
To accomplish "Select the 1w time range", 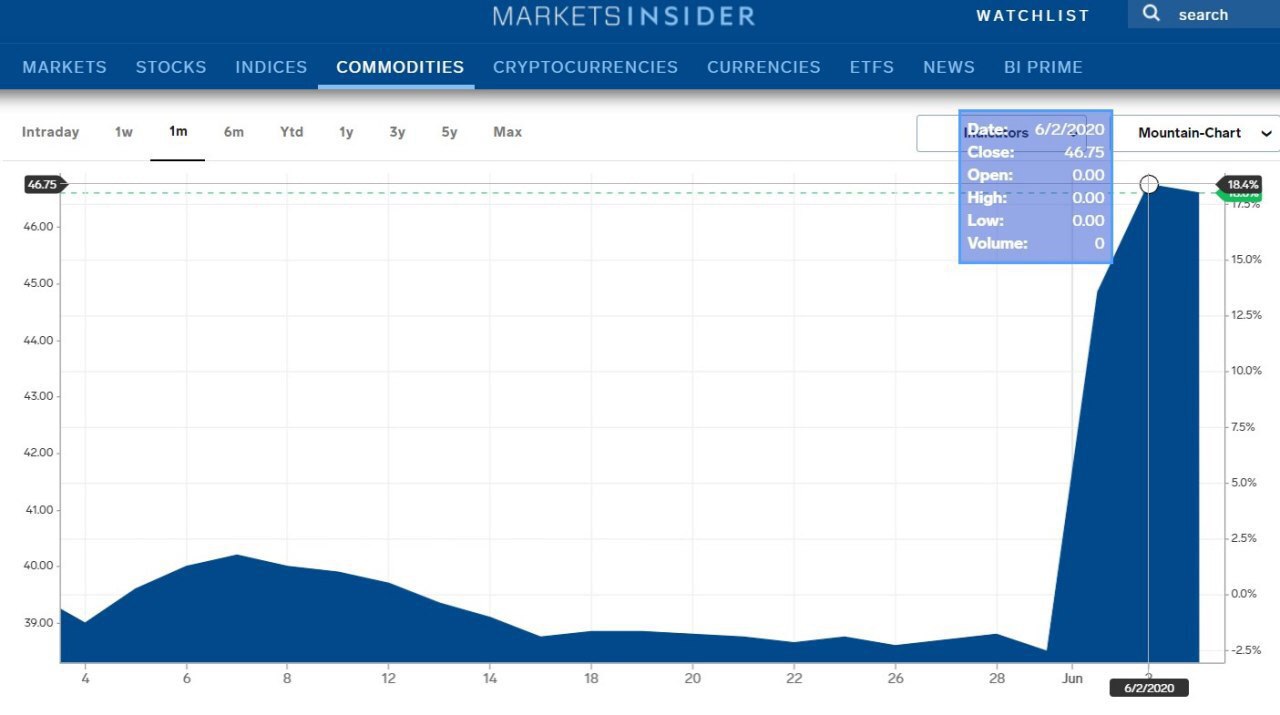I will pyautogui.click(x=124, y=132).
